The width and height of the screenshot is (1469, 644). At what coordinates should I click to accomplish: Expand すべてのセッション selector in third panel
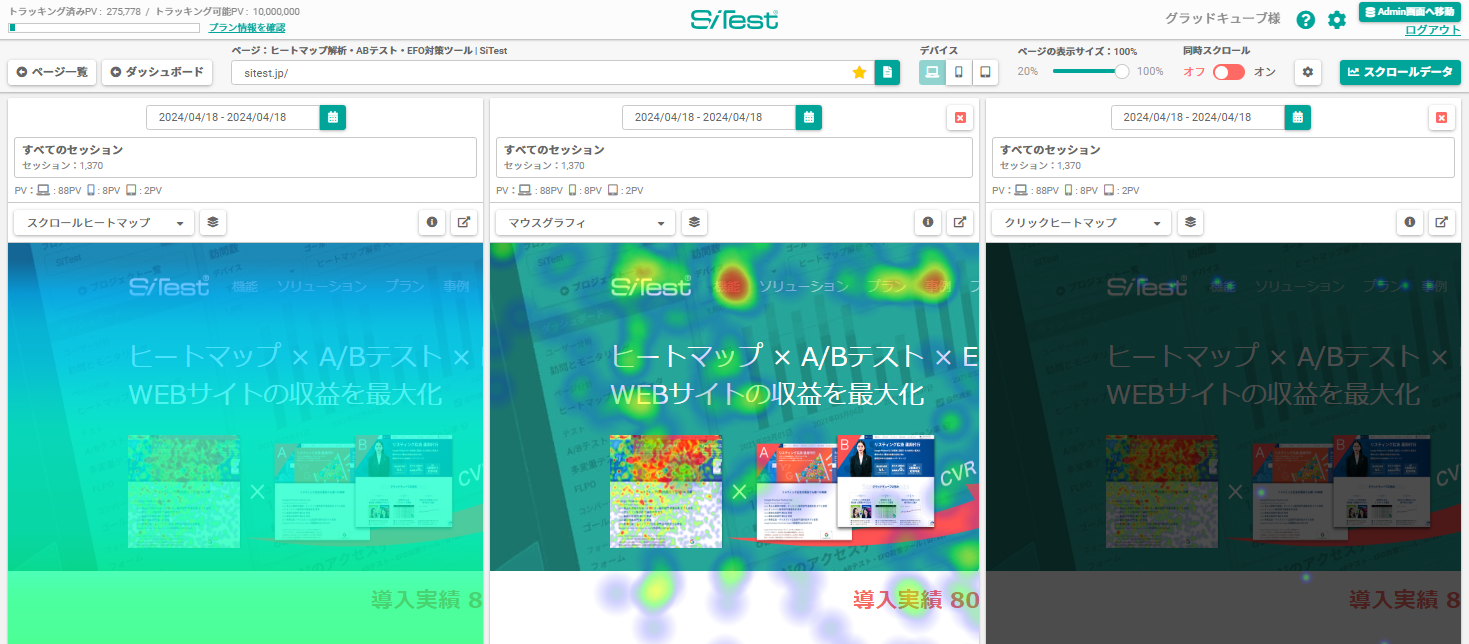(1223, 158)
